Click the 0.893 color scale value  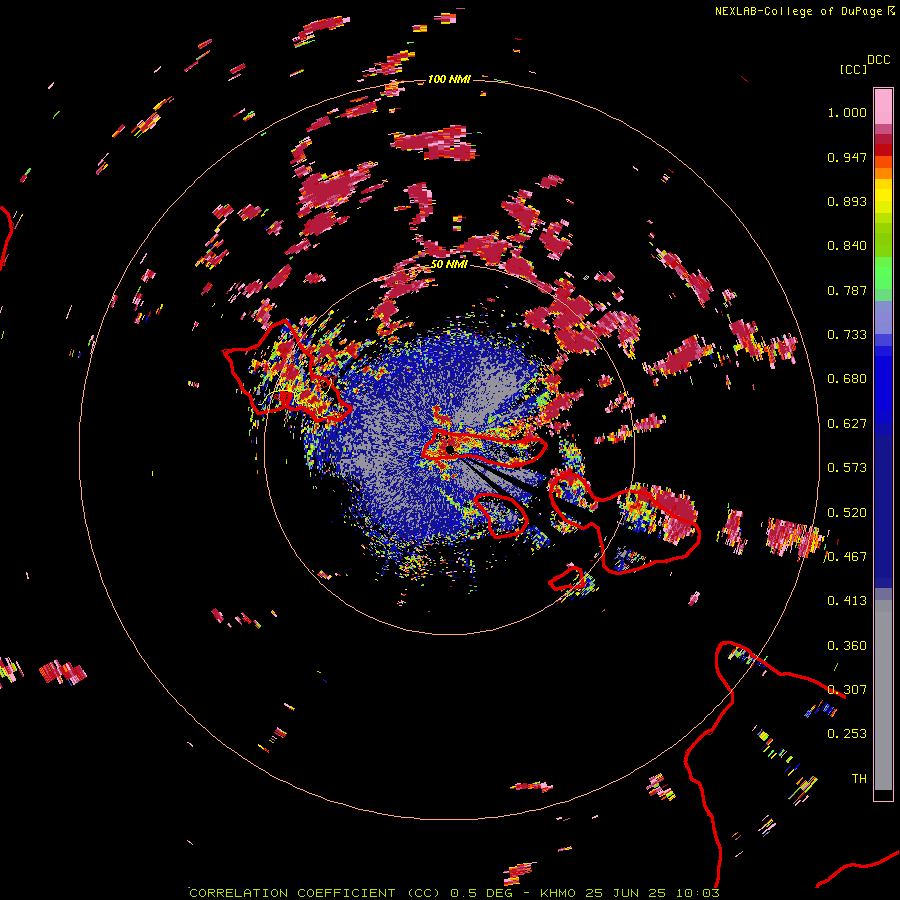(x=847, y=201)
